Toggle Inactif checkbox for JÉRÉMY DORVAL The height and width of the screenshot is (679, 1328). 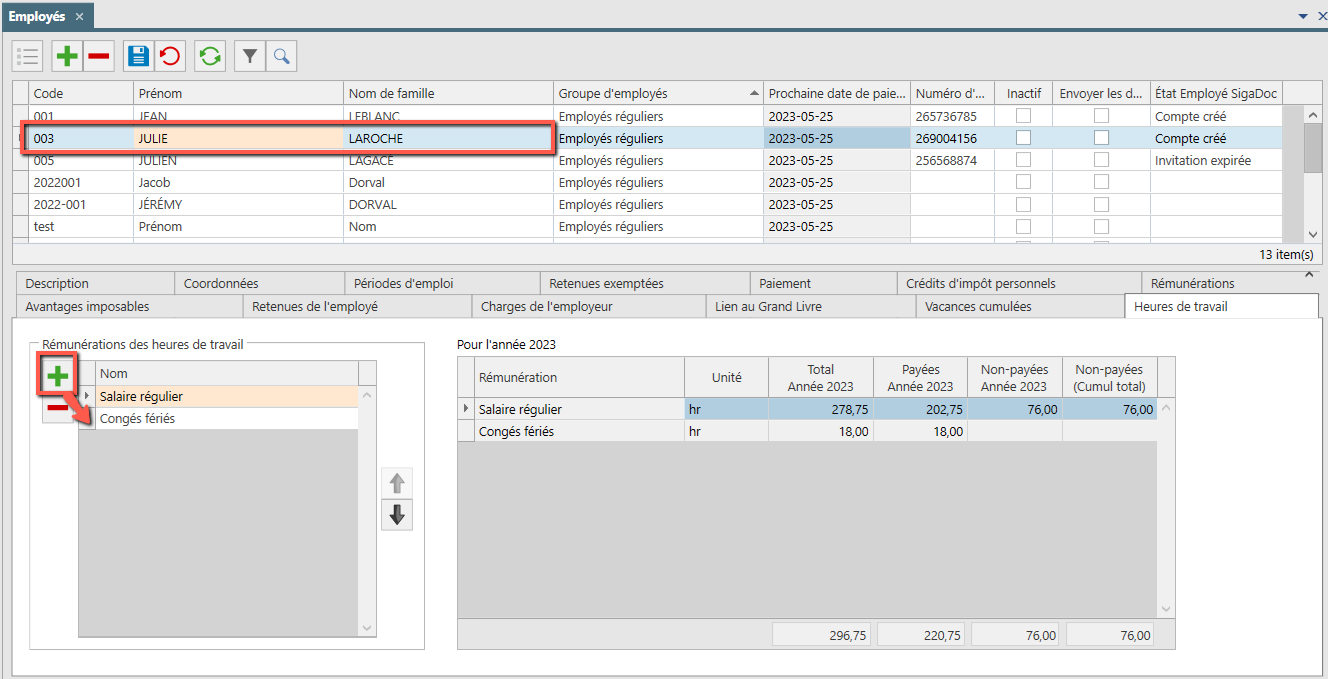pyautogui.click(x=1023, y=204)
